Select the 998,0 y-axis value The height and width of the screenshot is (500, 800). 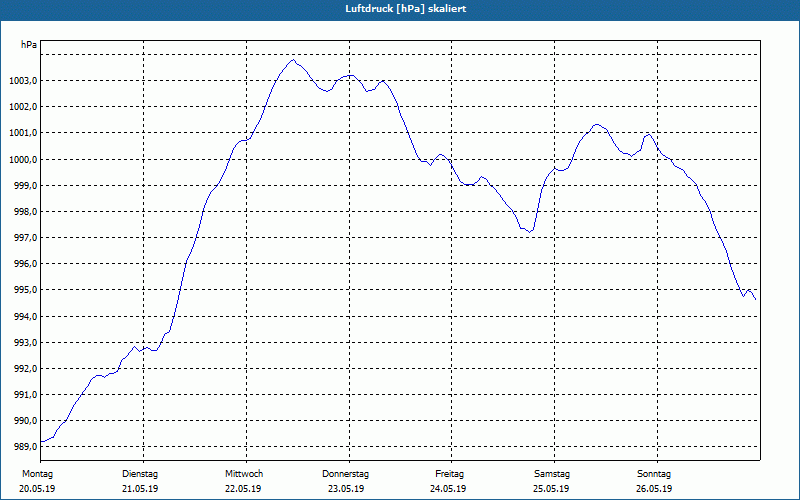point(26,211)
